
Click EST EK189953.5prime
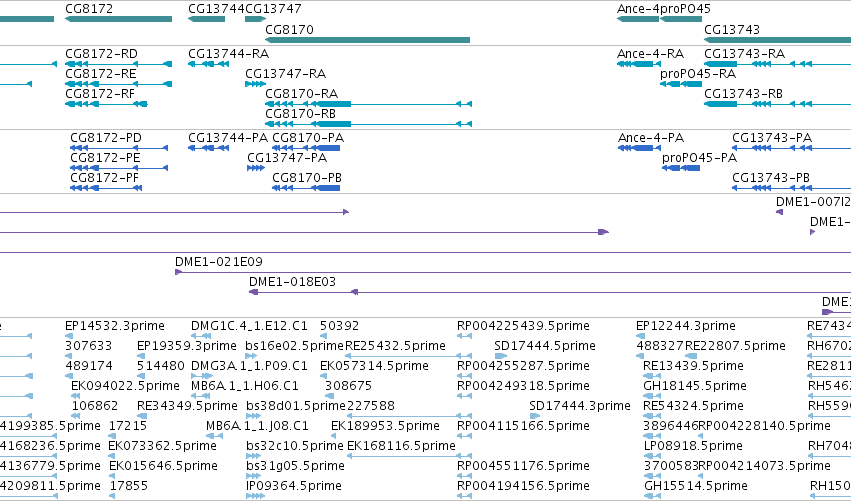(x=385, y=426)
